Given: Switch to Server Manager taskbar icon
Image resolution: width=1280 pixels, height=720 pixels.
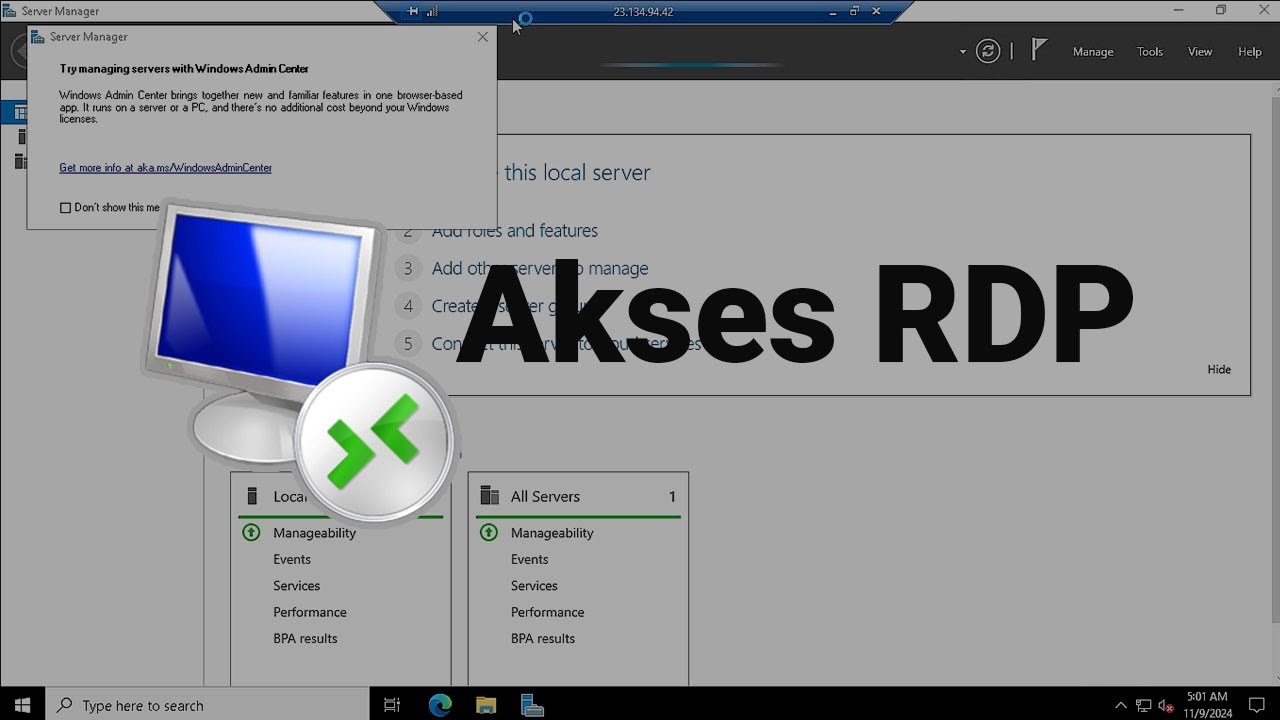Looking at the screenshot, I should pos(532,705).
